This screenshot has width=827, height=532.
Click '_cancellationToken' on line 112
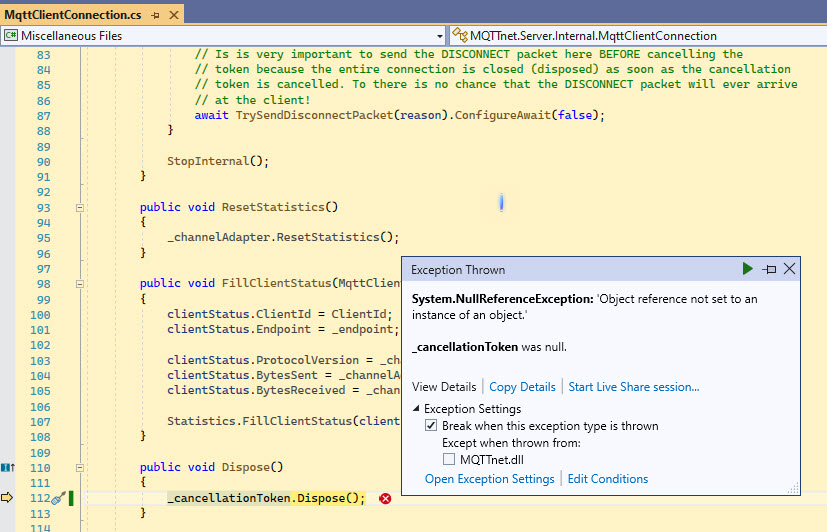click(x=229, y=498)
